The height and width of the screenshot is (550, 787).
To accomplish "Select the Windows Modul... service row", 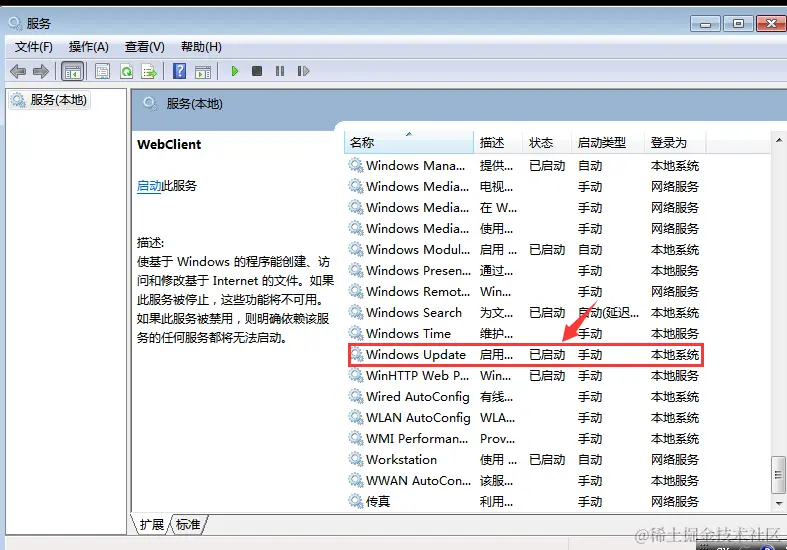I will (526, 249).
